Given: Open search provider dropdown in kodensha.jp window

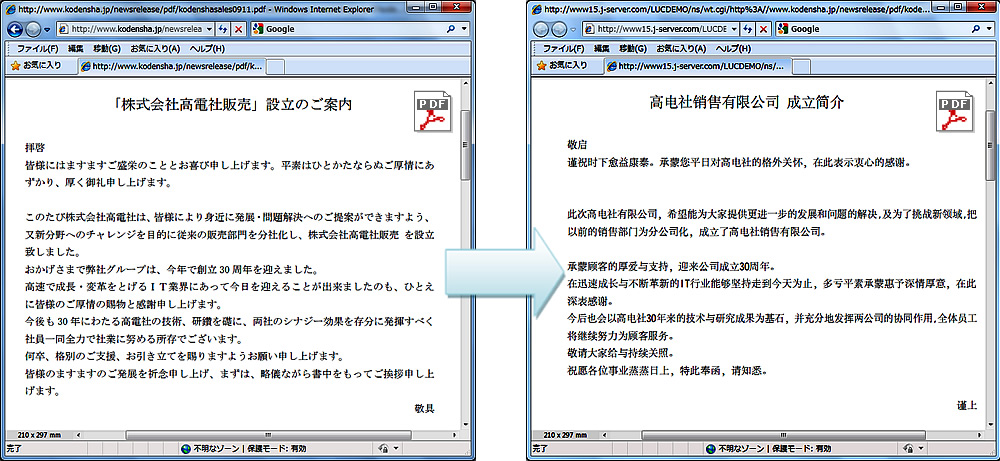Looking at the screenshot, I should pos(464,29).
